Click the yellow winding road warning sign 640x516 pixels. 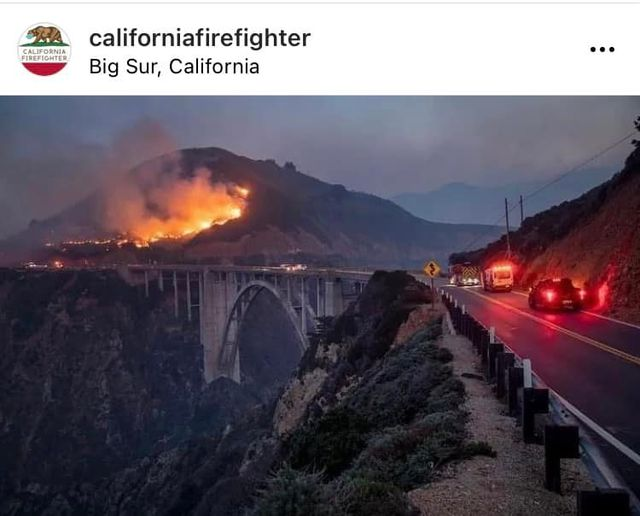pos(432,269)
